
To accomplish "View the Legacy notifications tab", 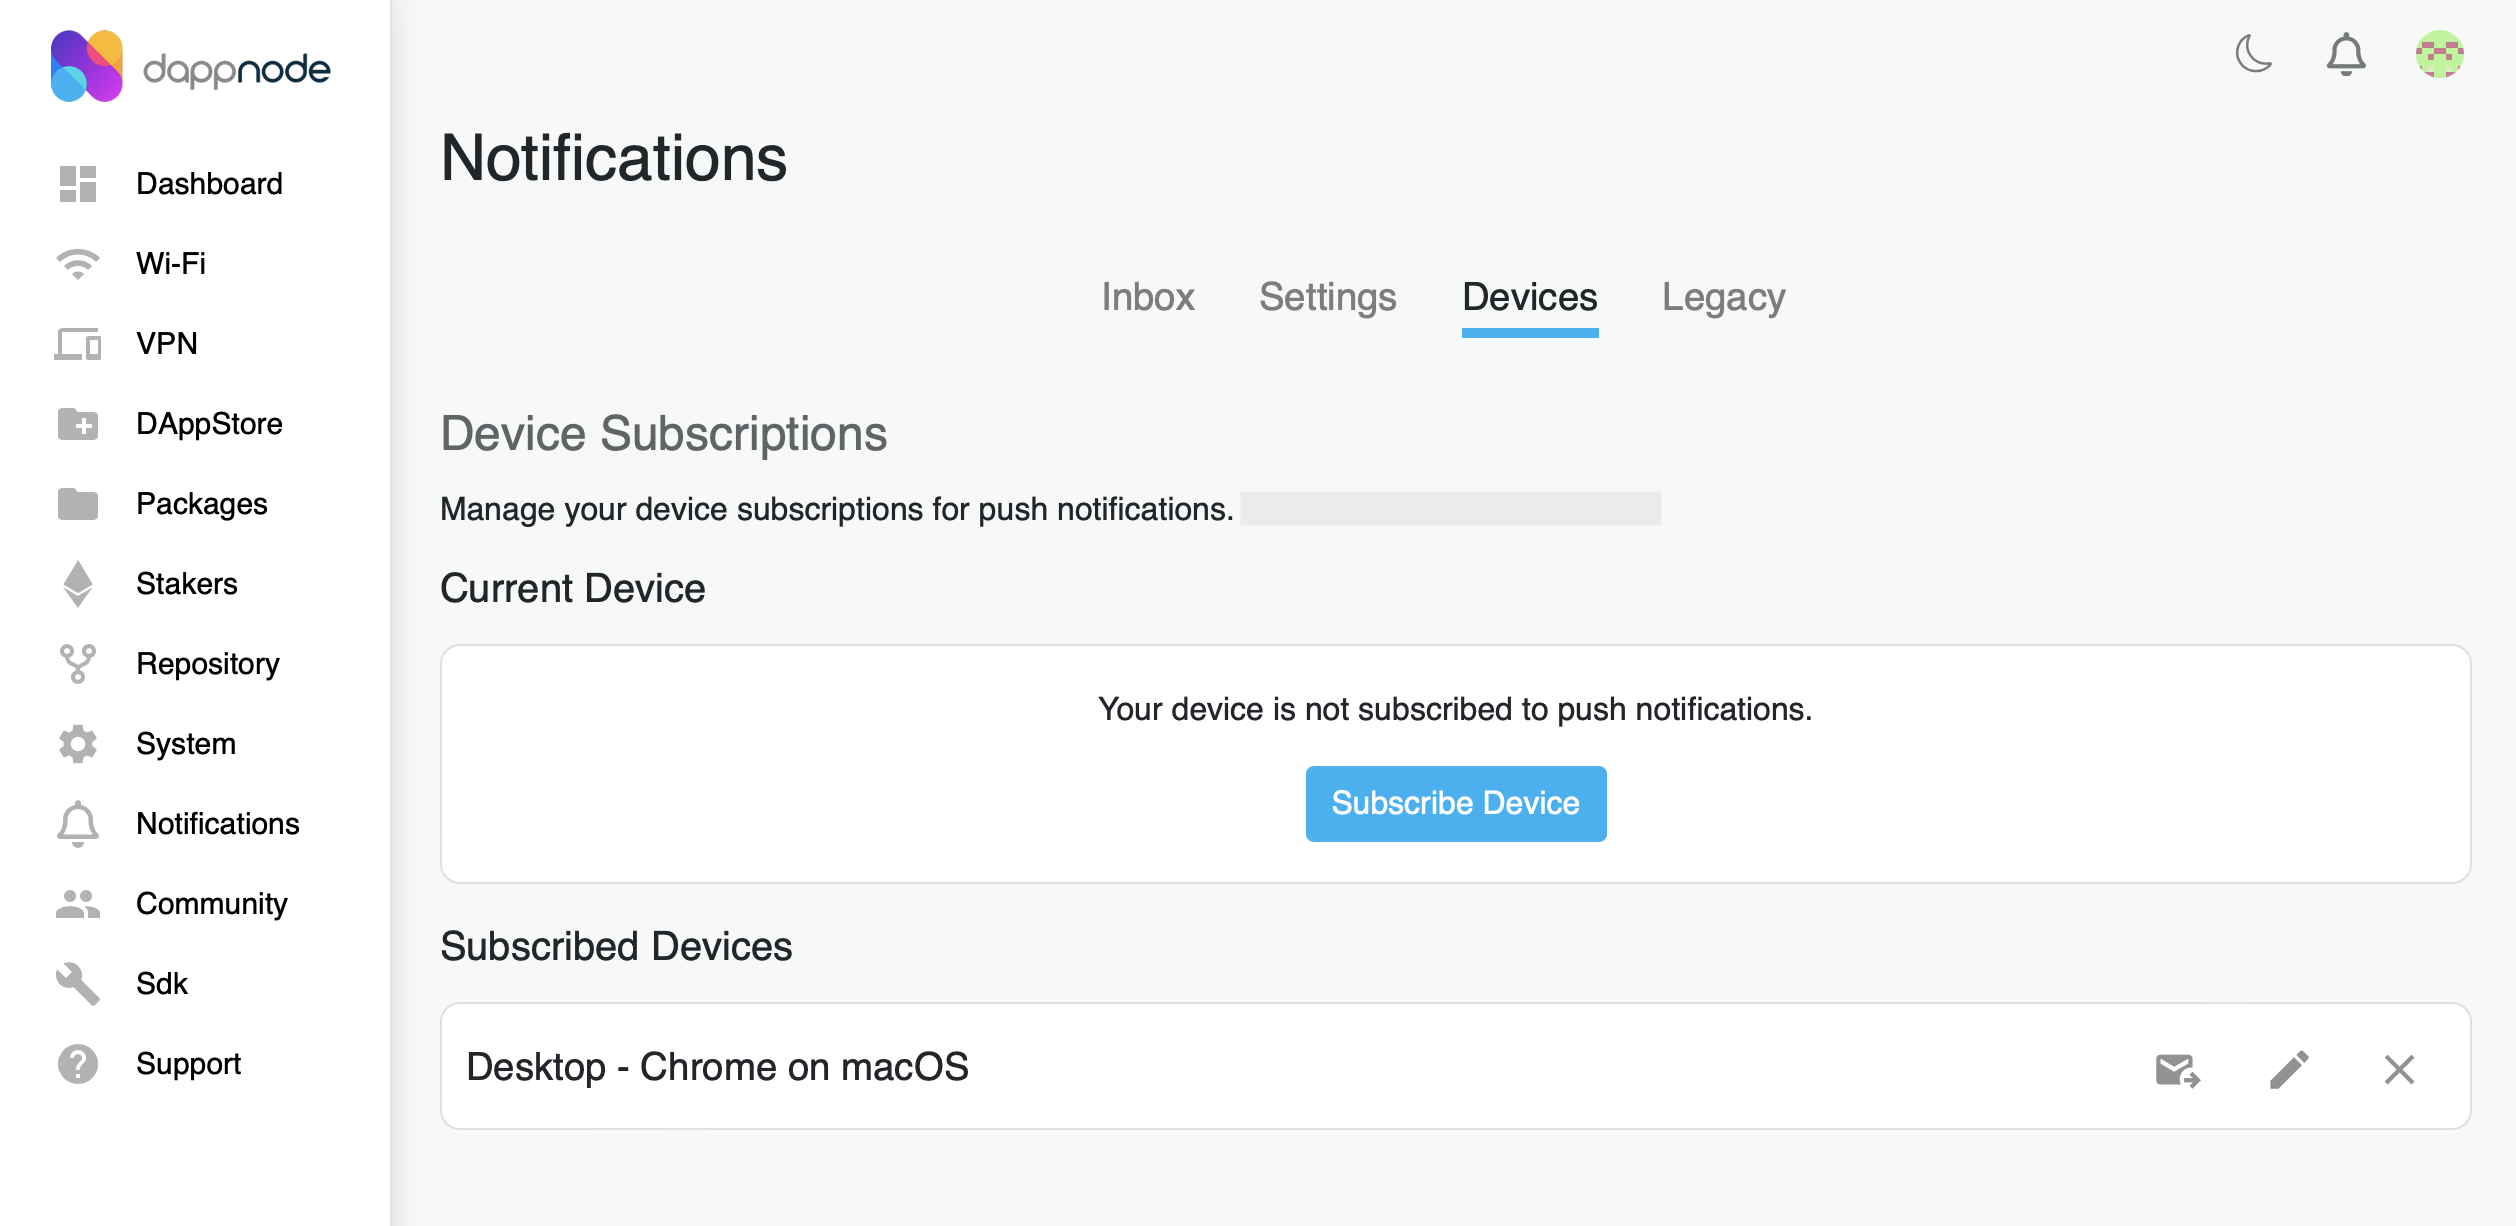I will [x=1723, y=297].
